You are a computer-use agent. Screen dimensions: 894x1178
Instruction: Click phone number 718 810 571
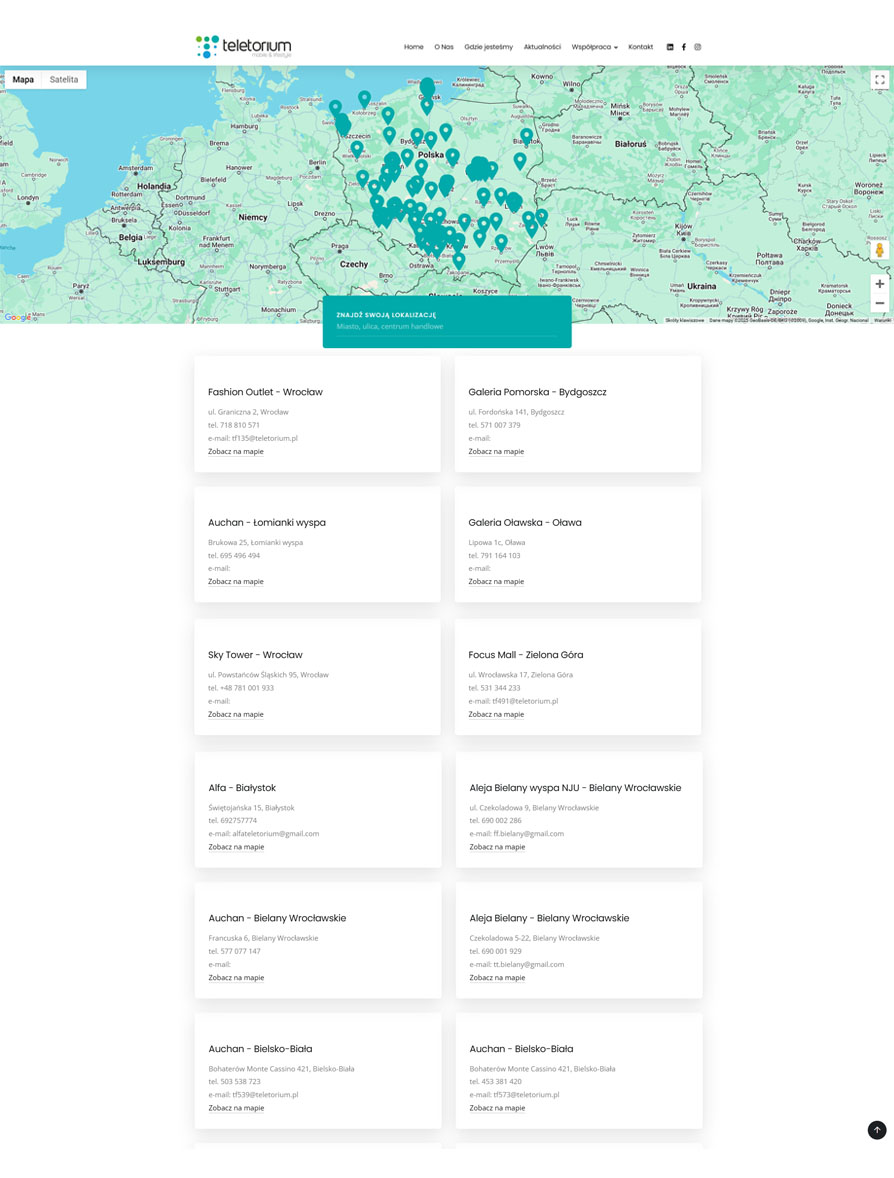pos(240,425)
